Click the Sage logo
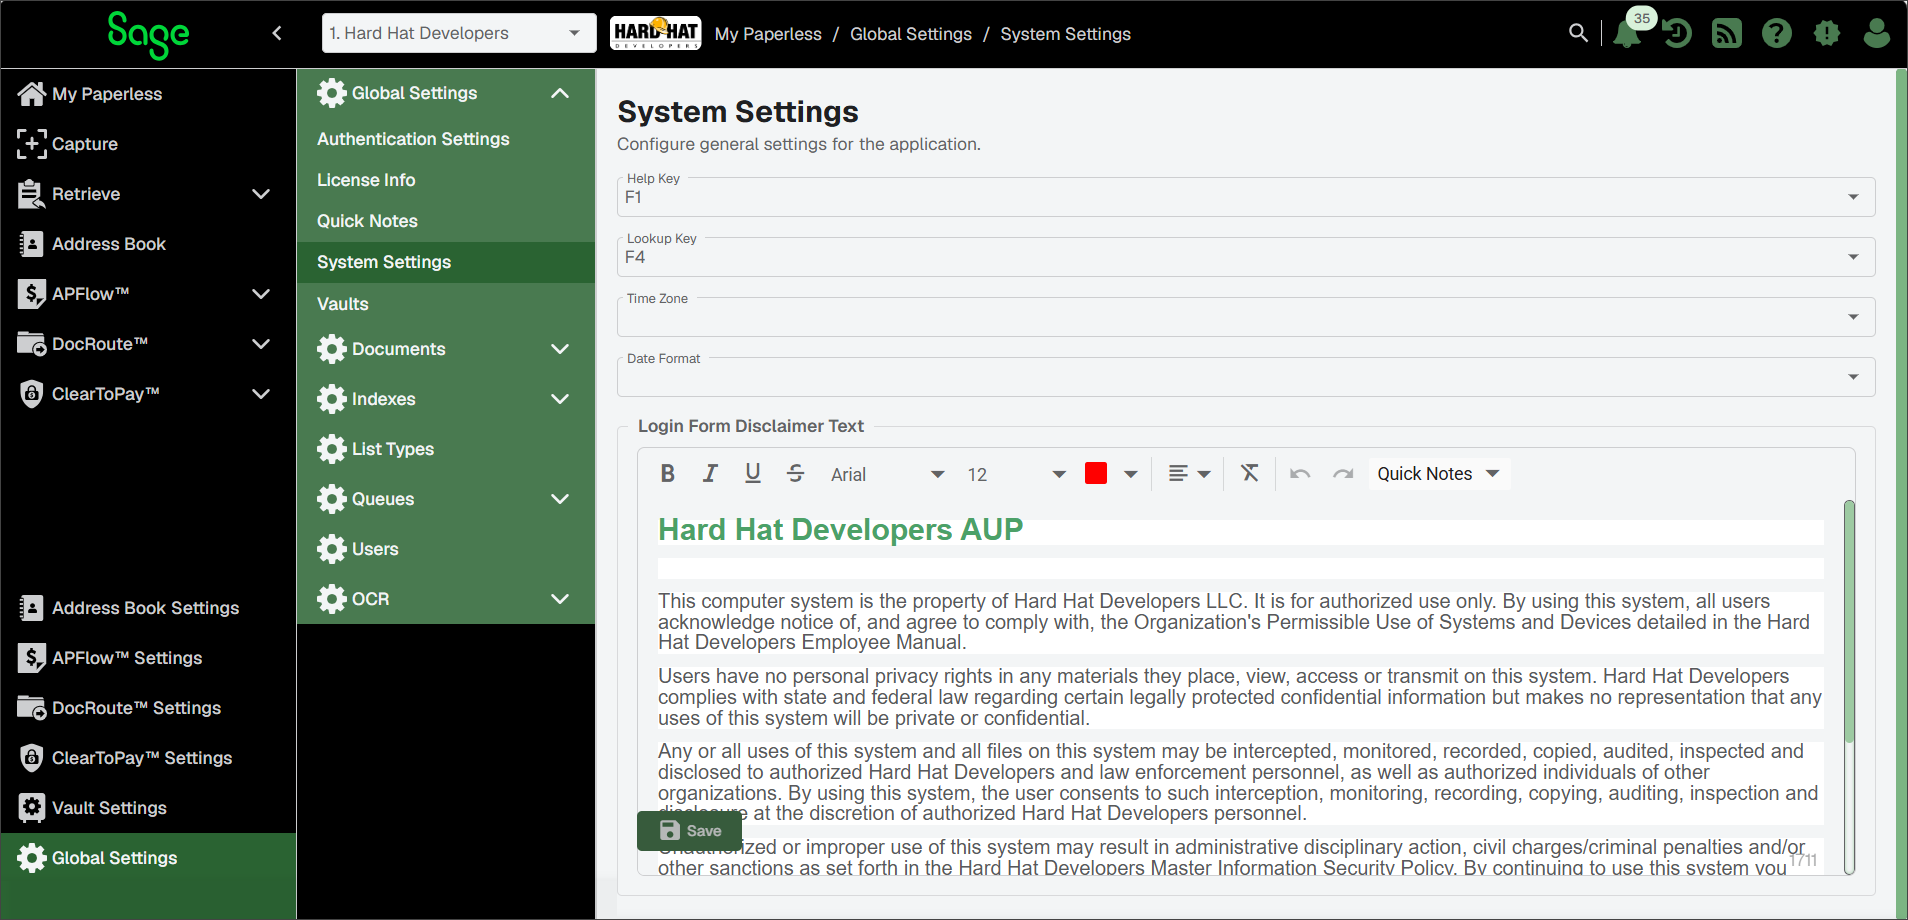Viewport: 1908px width, 920px height. click(x=148, y=35)
